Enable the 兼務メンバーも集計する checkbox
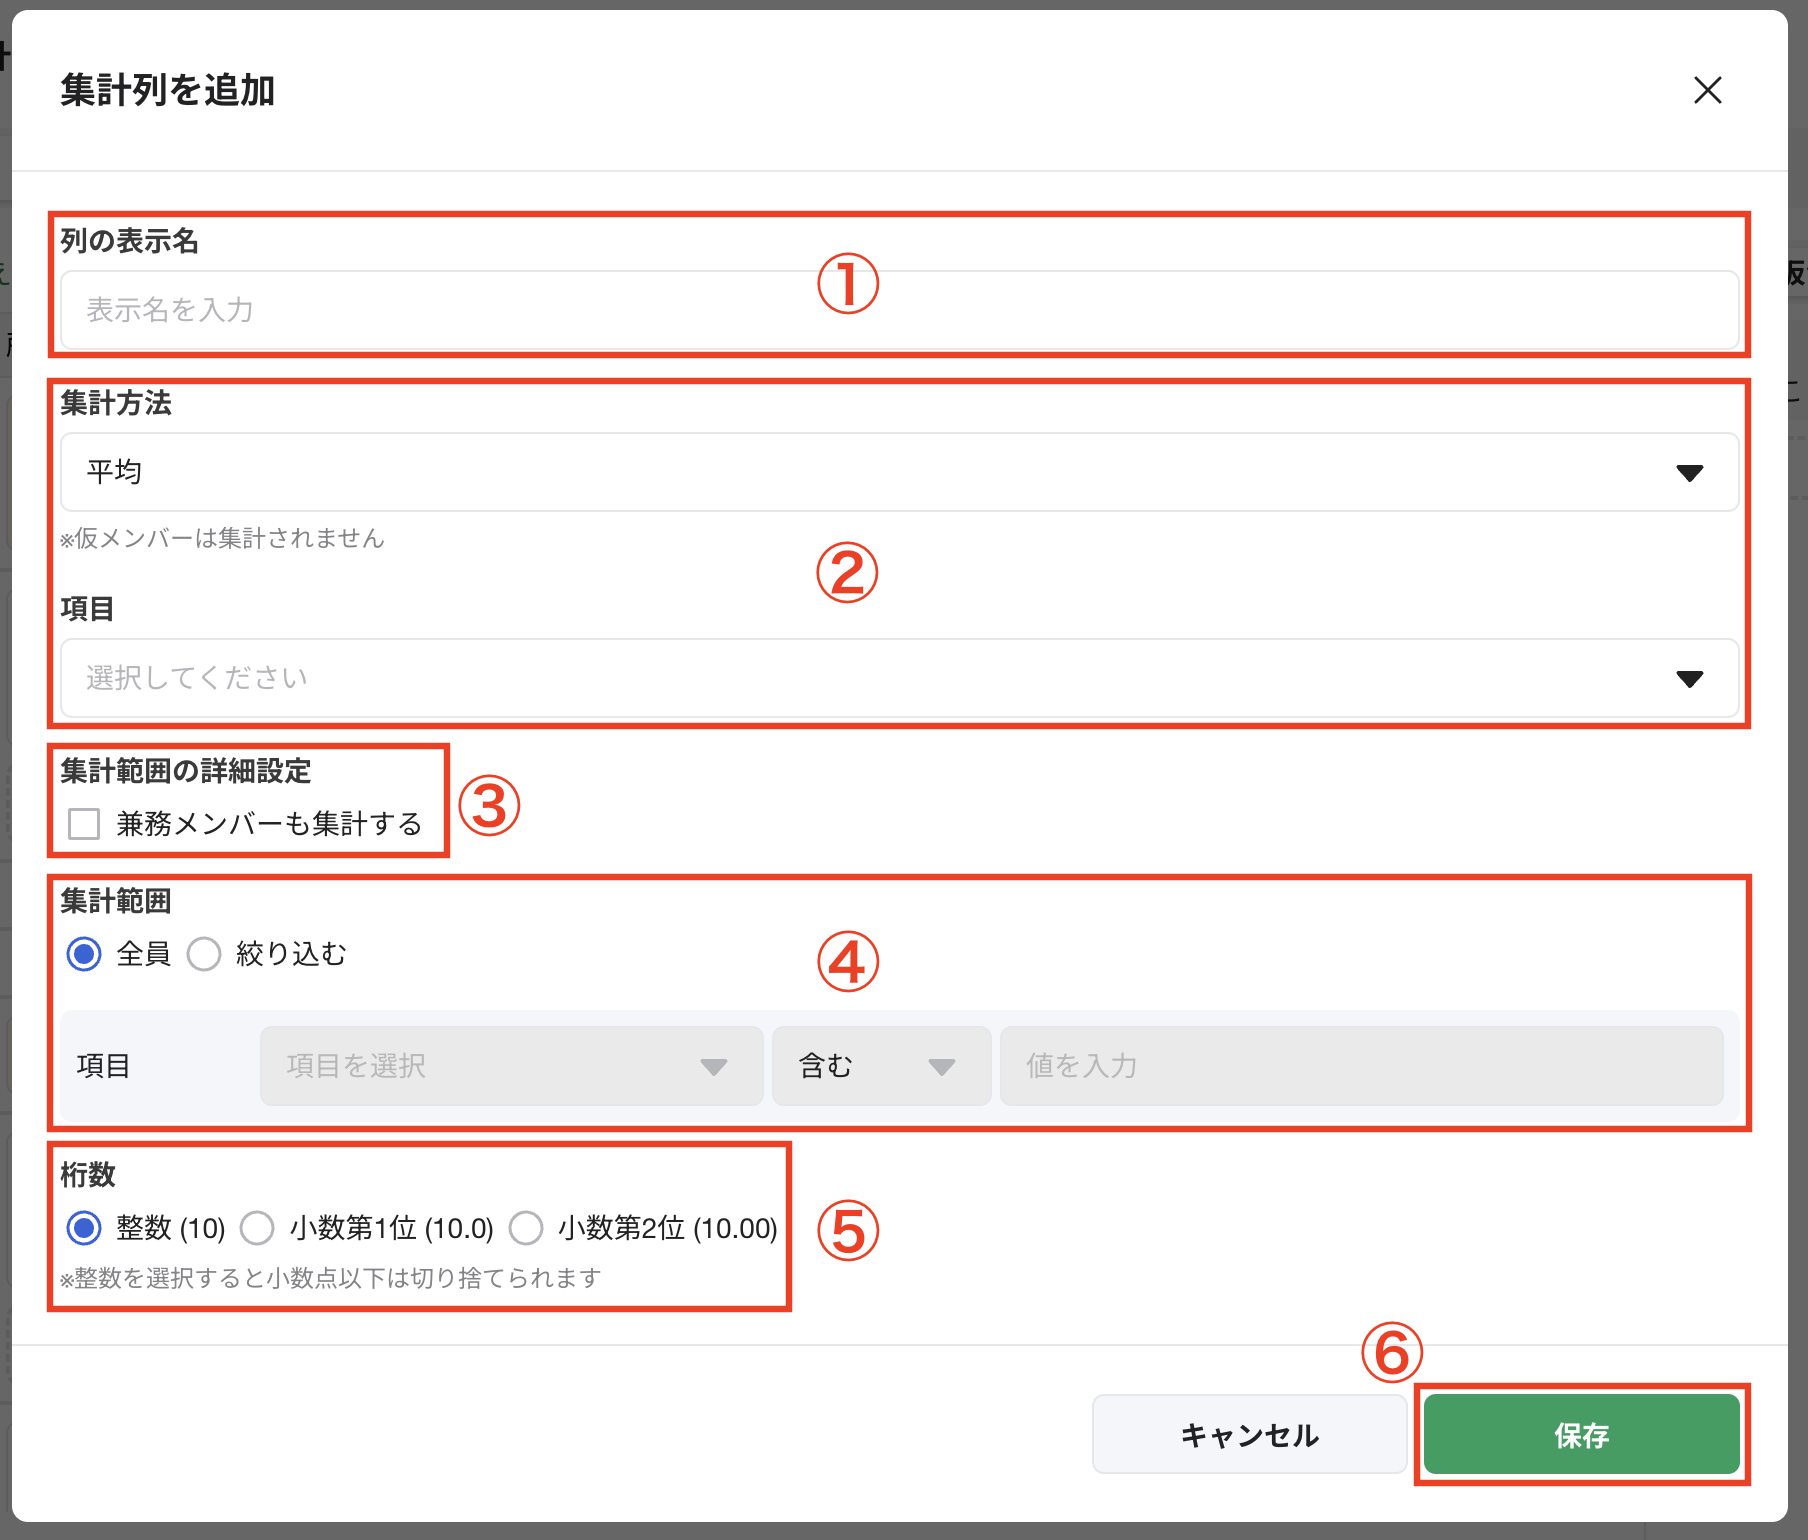 [84, 824]
